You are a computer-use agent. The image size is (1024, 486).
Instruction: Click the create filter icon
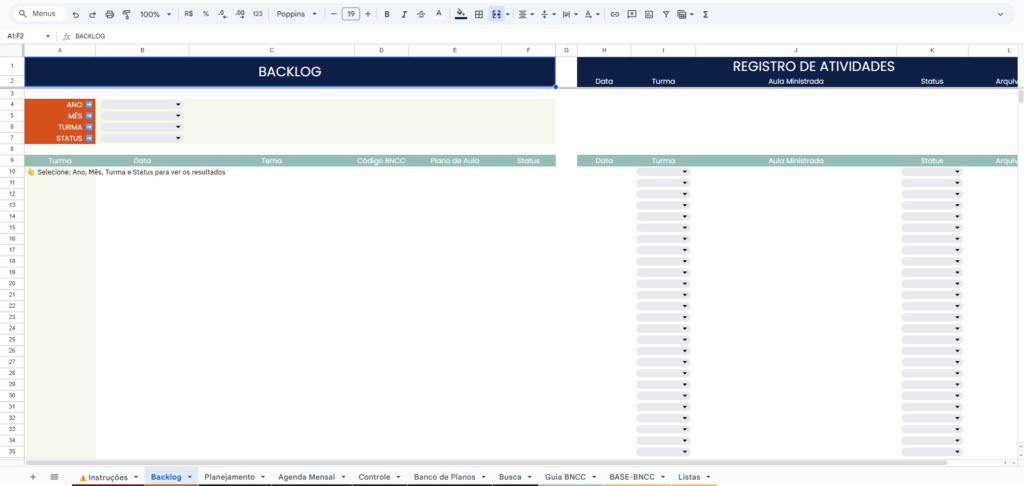(666, 15)
